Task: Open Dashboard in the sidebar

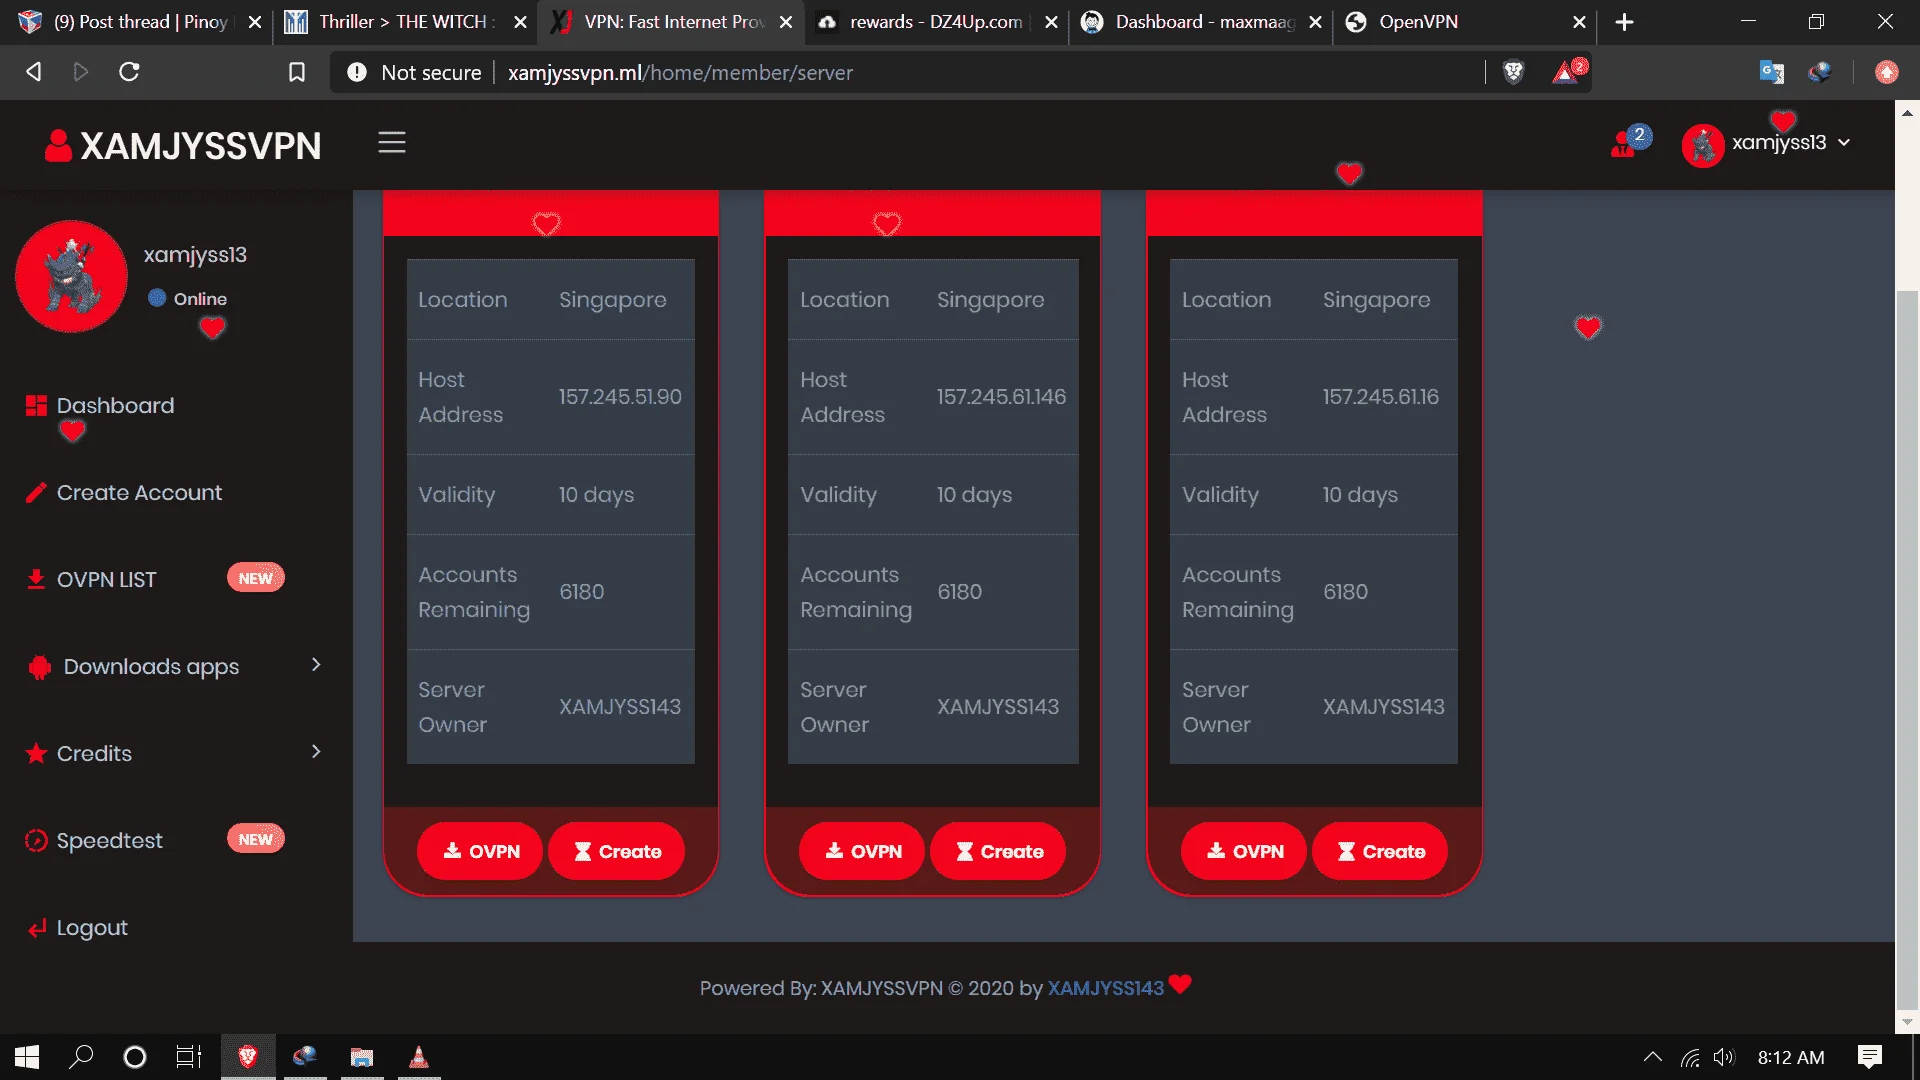Action: click(115, 405)
